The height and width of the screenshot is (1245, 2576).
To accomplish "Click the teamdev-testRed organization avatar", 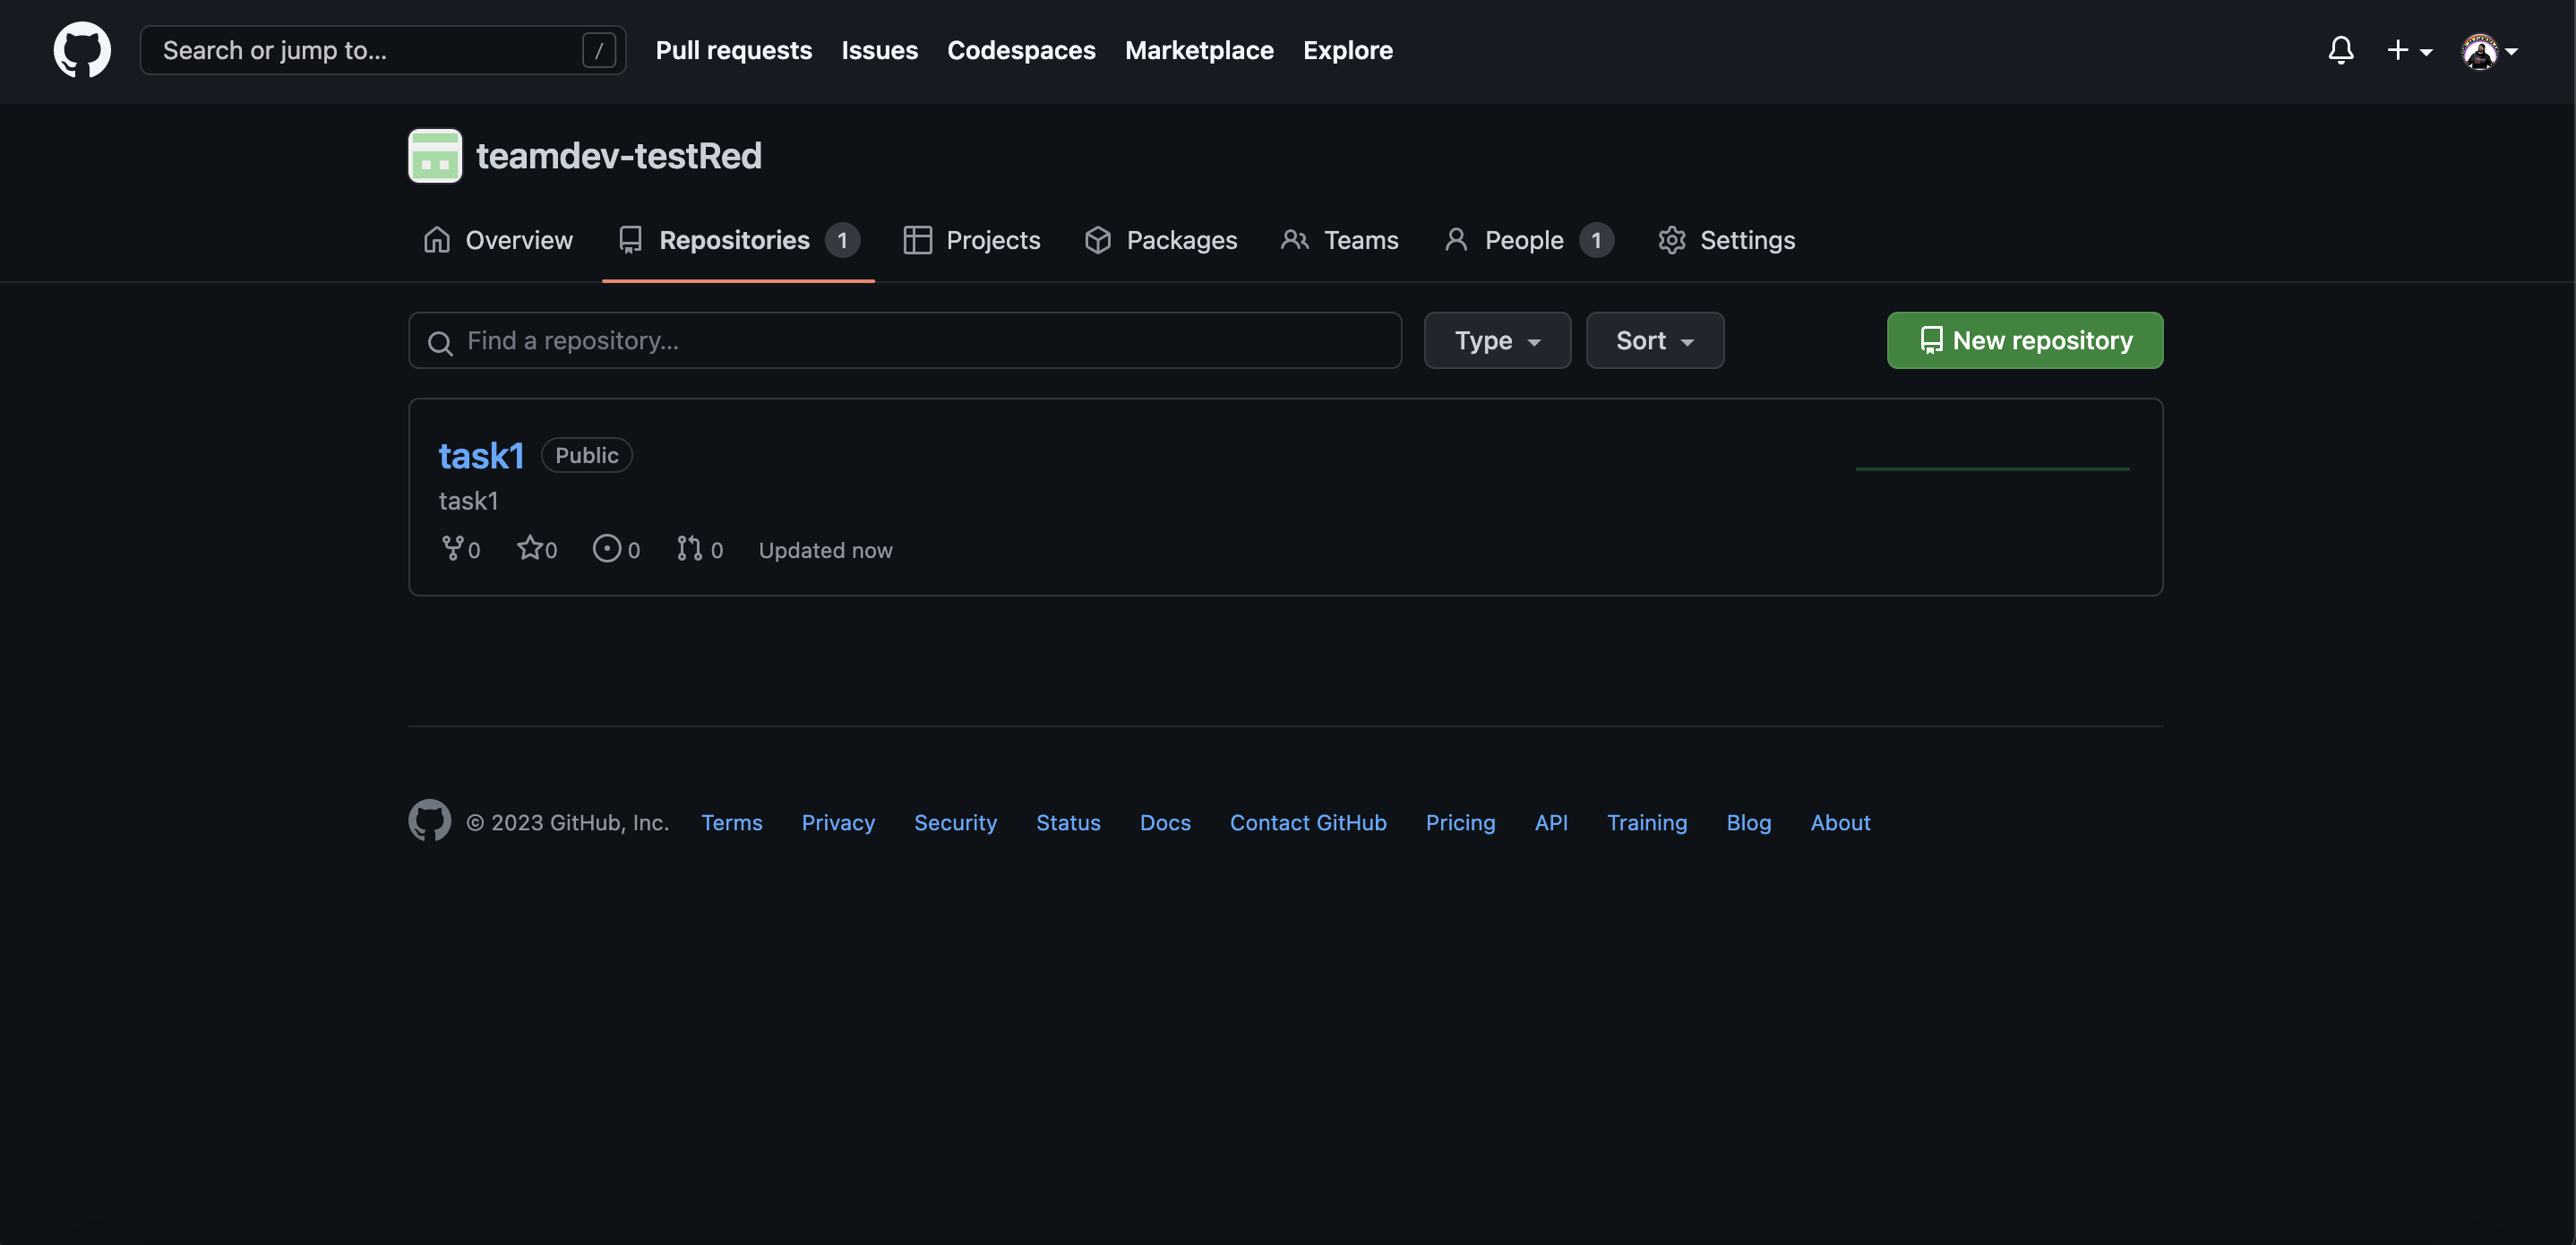I will click(x=434, y=155).
